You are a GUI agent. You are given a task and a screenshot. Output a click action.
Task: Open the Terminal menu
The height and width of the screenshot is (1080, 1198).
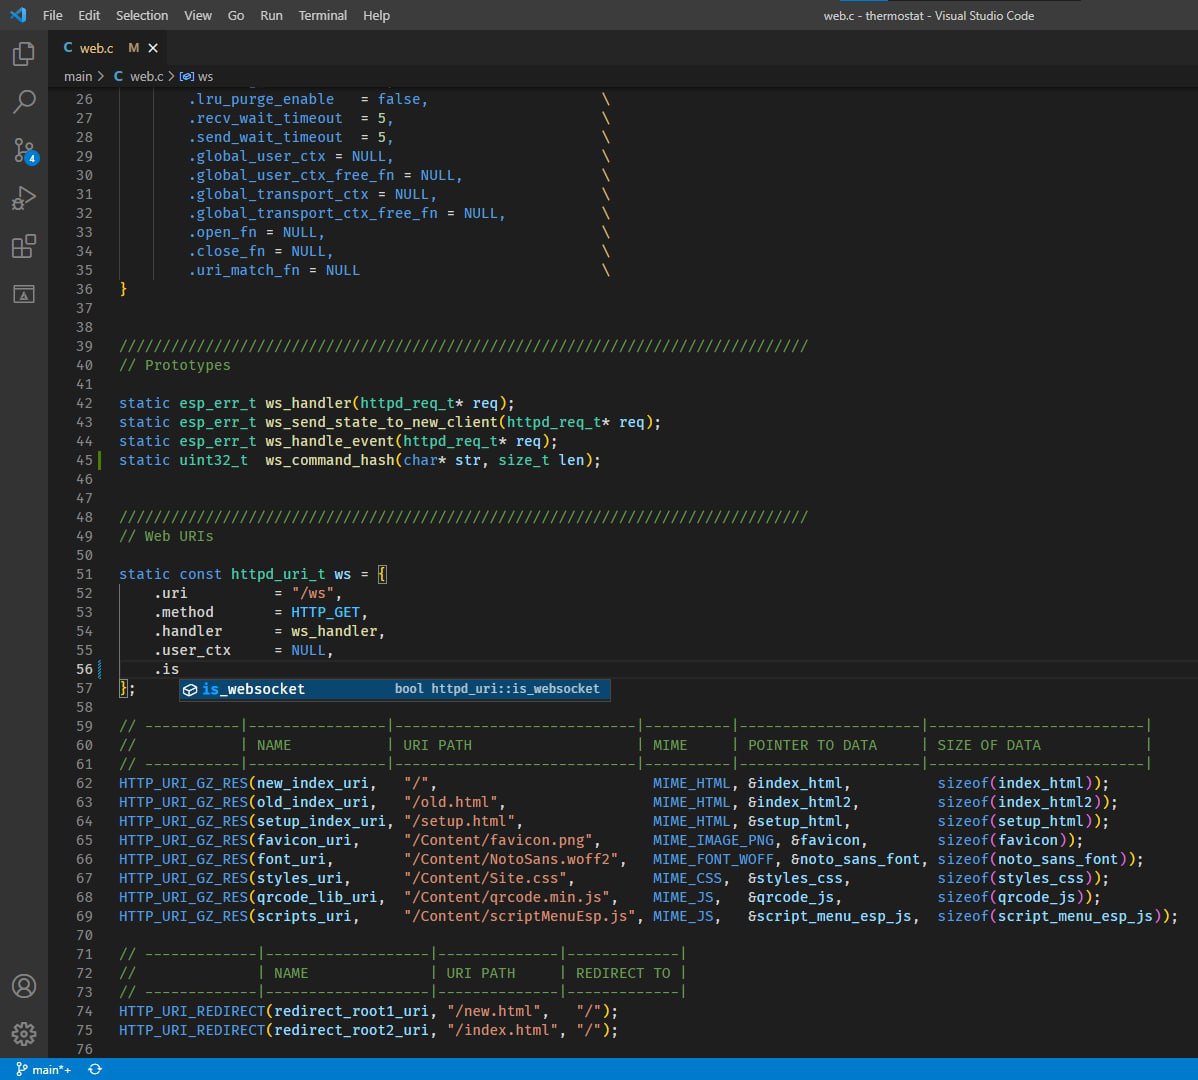(x=322, y=15)
